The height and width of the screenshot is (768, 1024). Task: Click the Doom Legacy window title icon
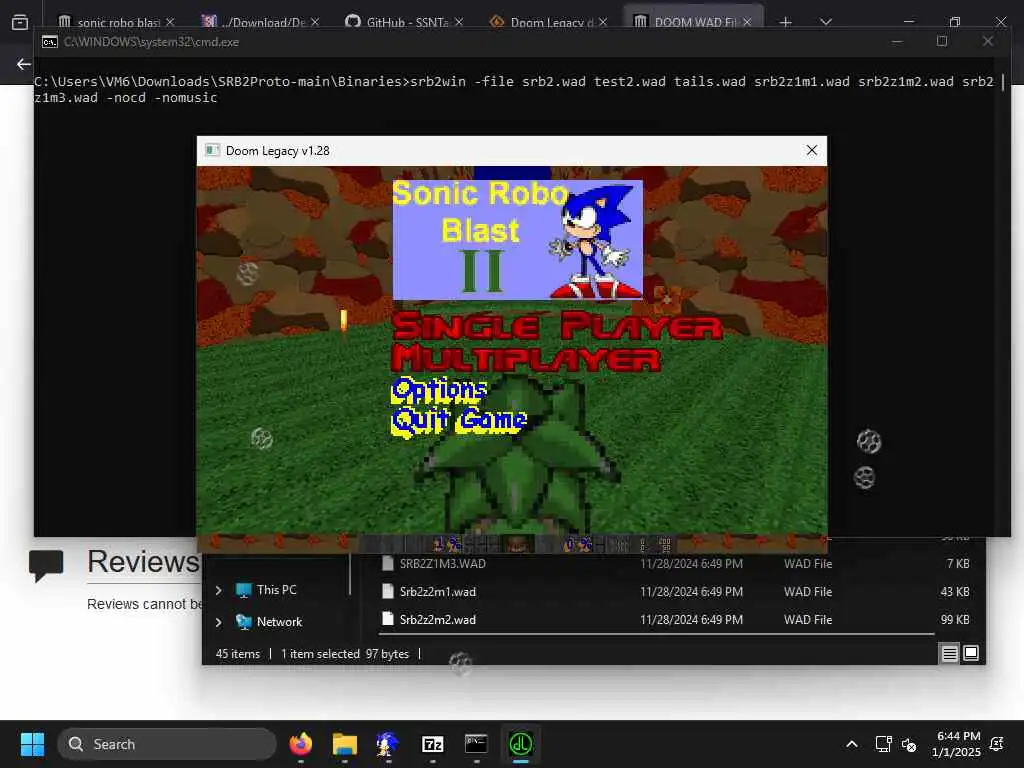(212, 150)
